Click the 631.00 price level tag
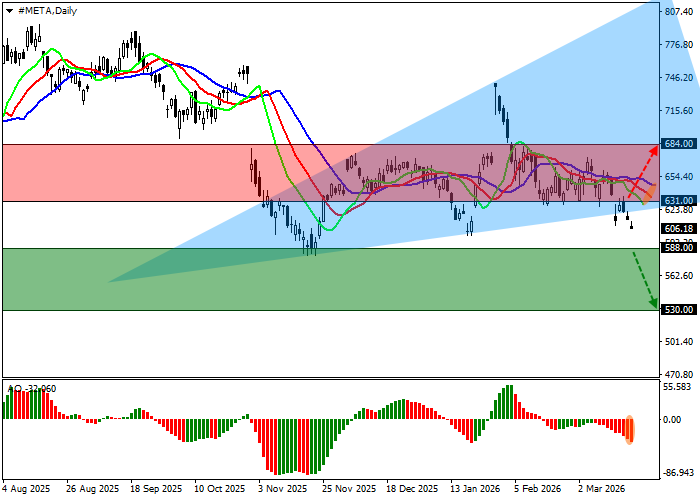 click(x=678, y=200)
